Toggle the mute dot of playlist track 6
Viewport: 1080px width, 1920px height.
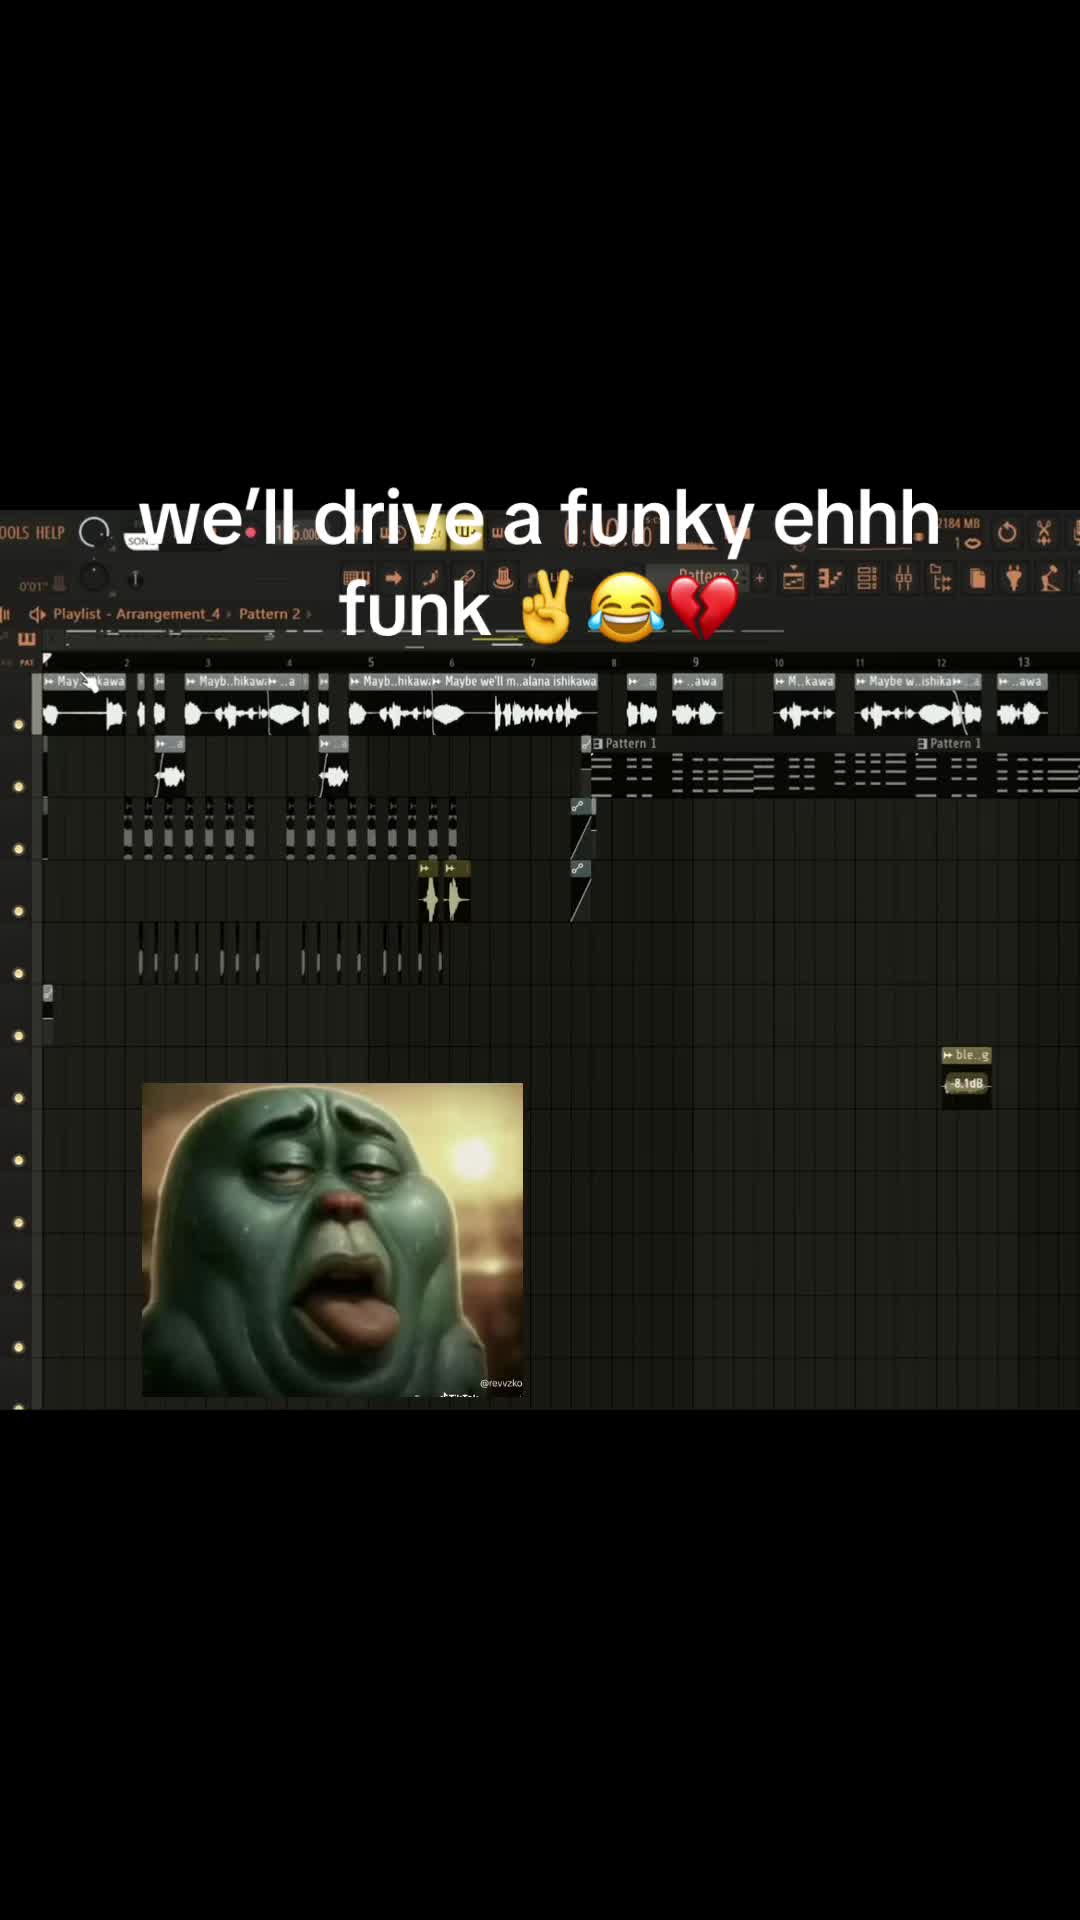pos(18,1036)
